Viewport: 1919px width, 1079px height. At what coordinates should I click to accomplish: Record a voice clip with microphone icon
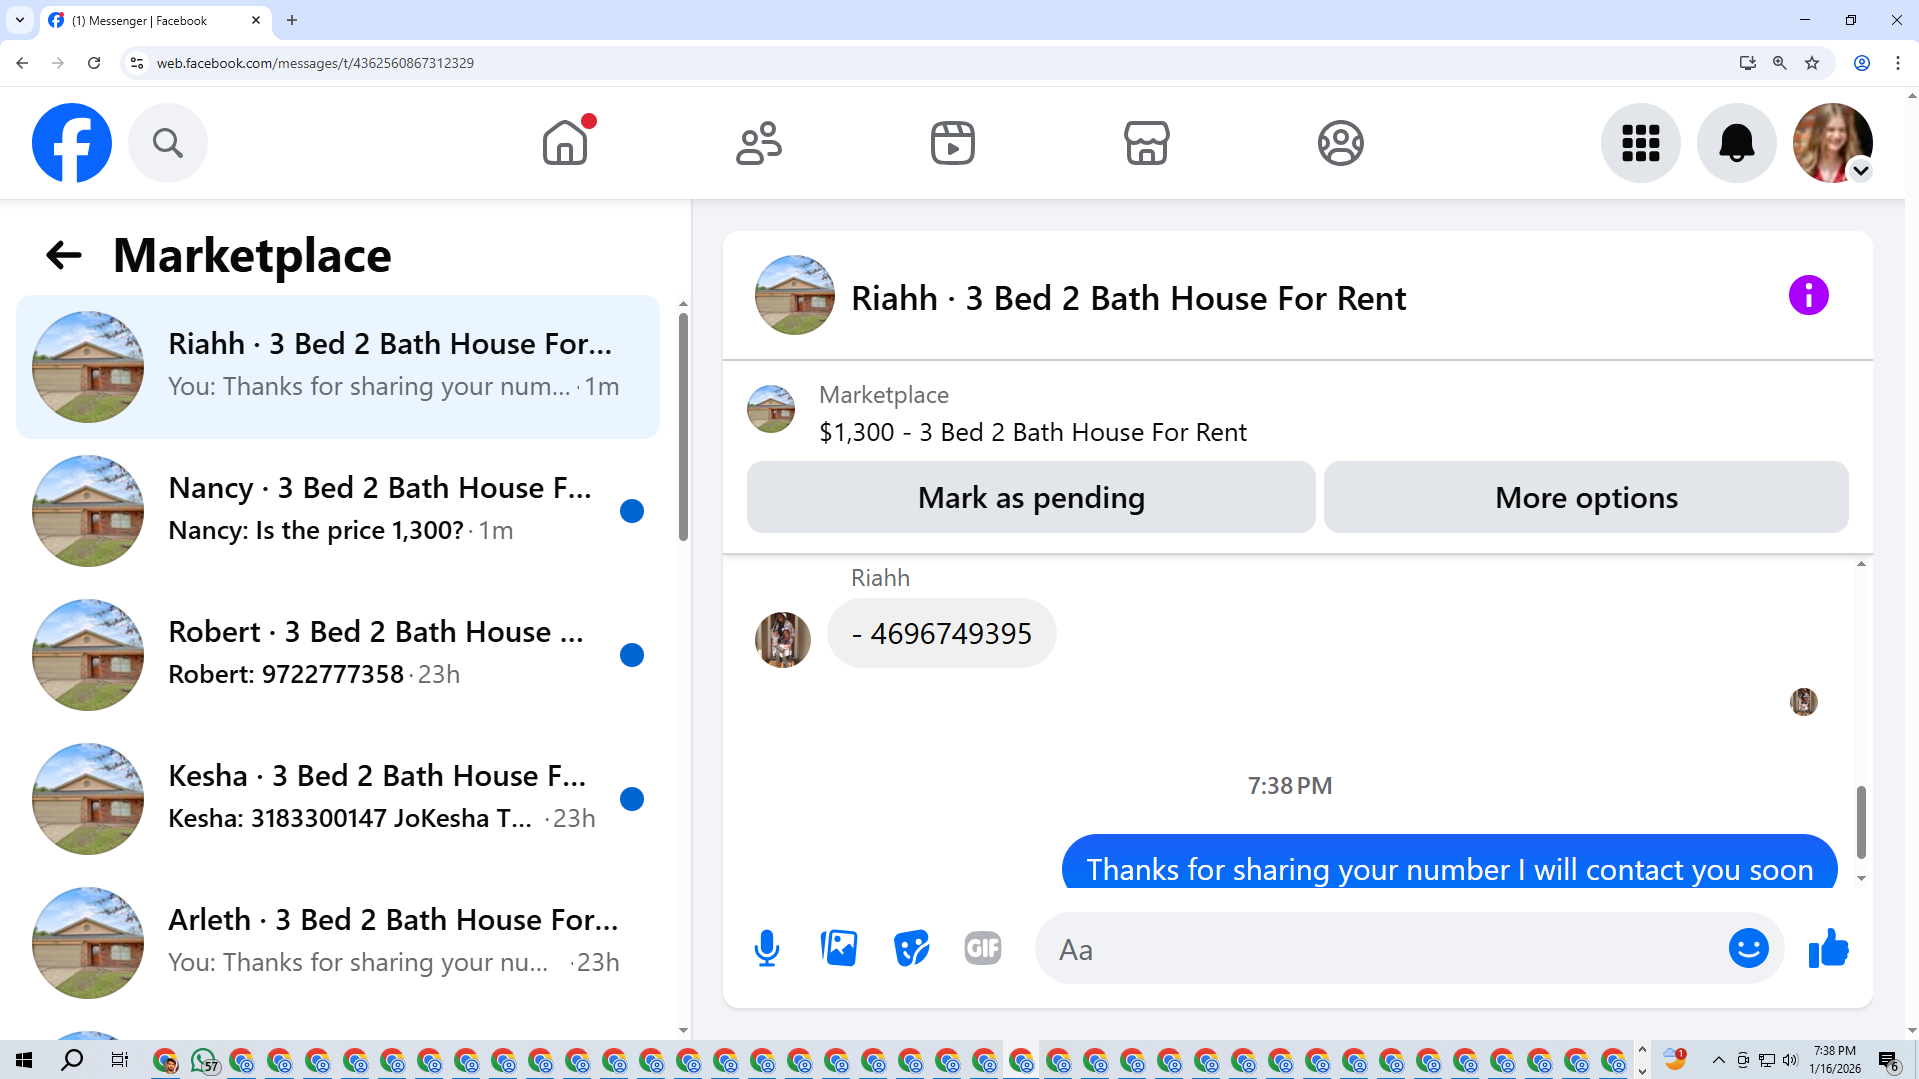(767, 948)
